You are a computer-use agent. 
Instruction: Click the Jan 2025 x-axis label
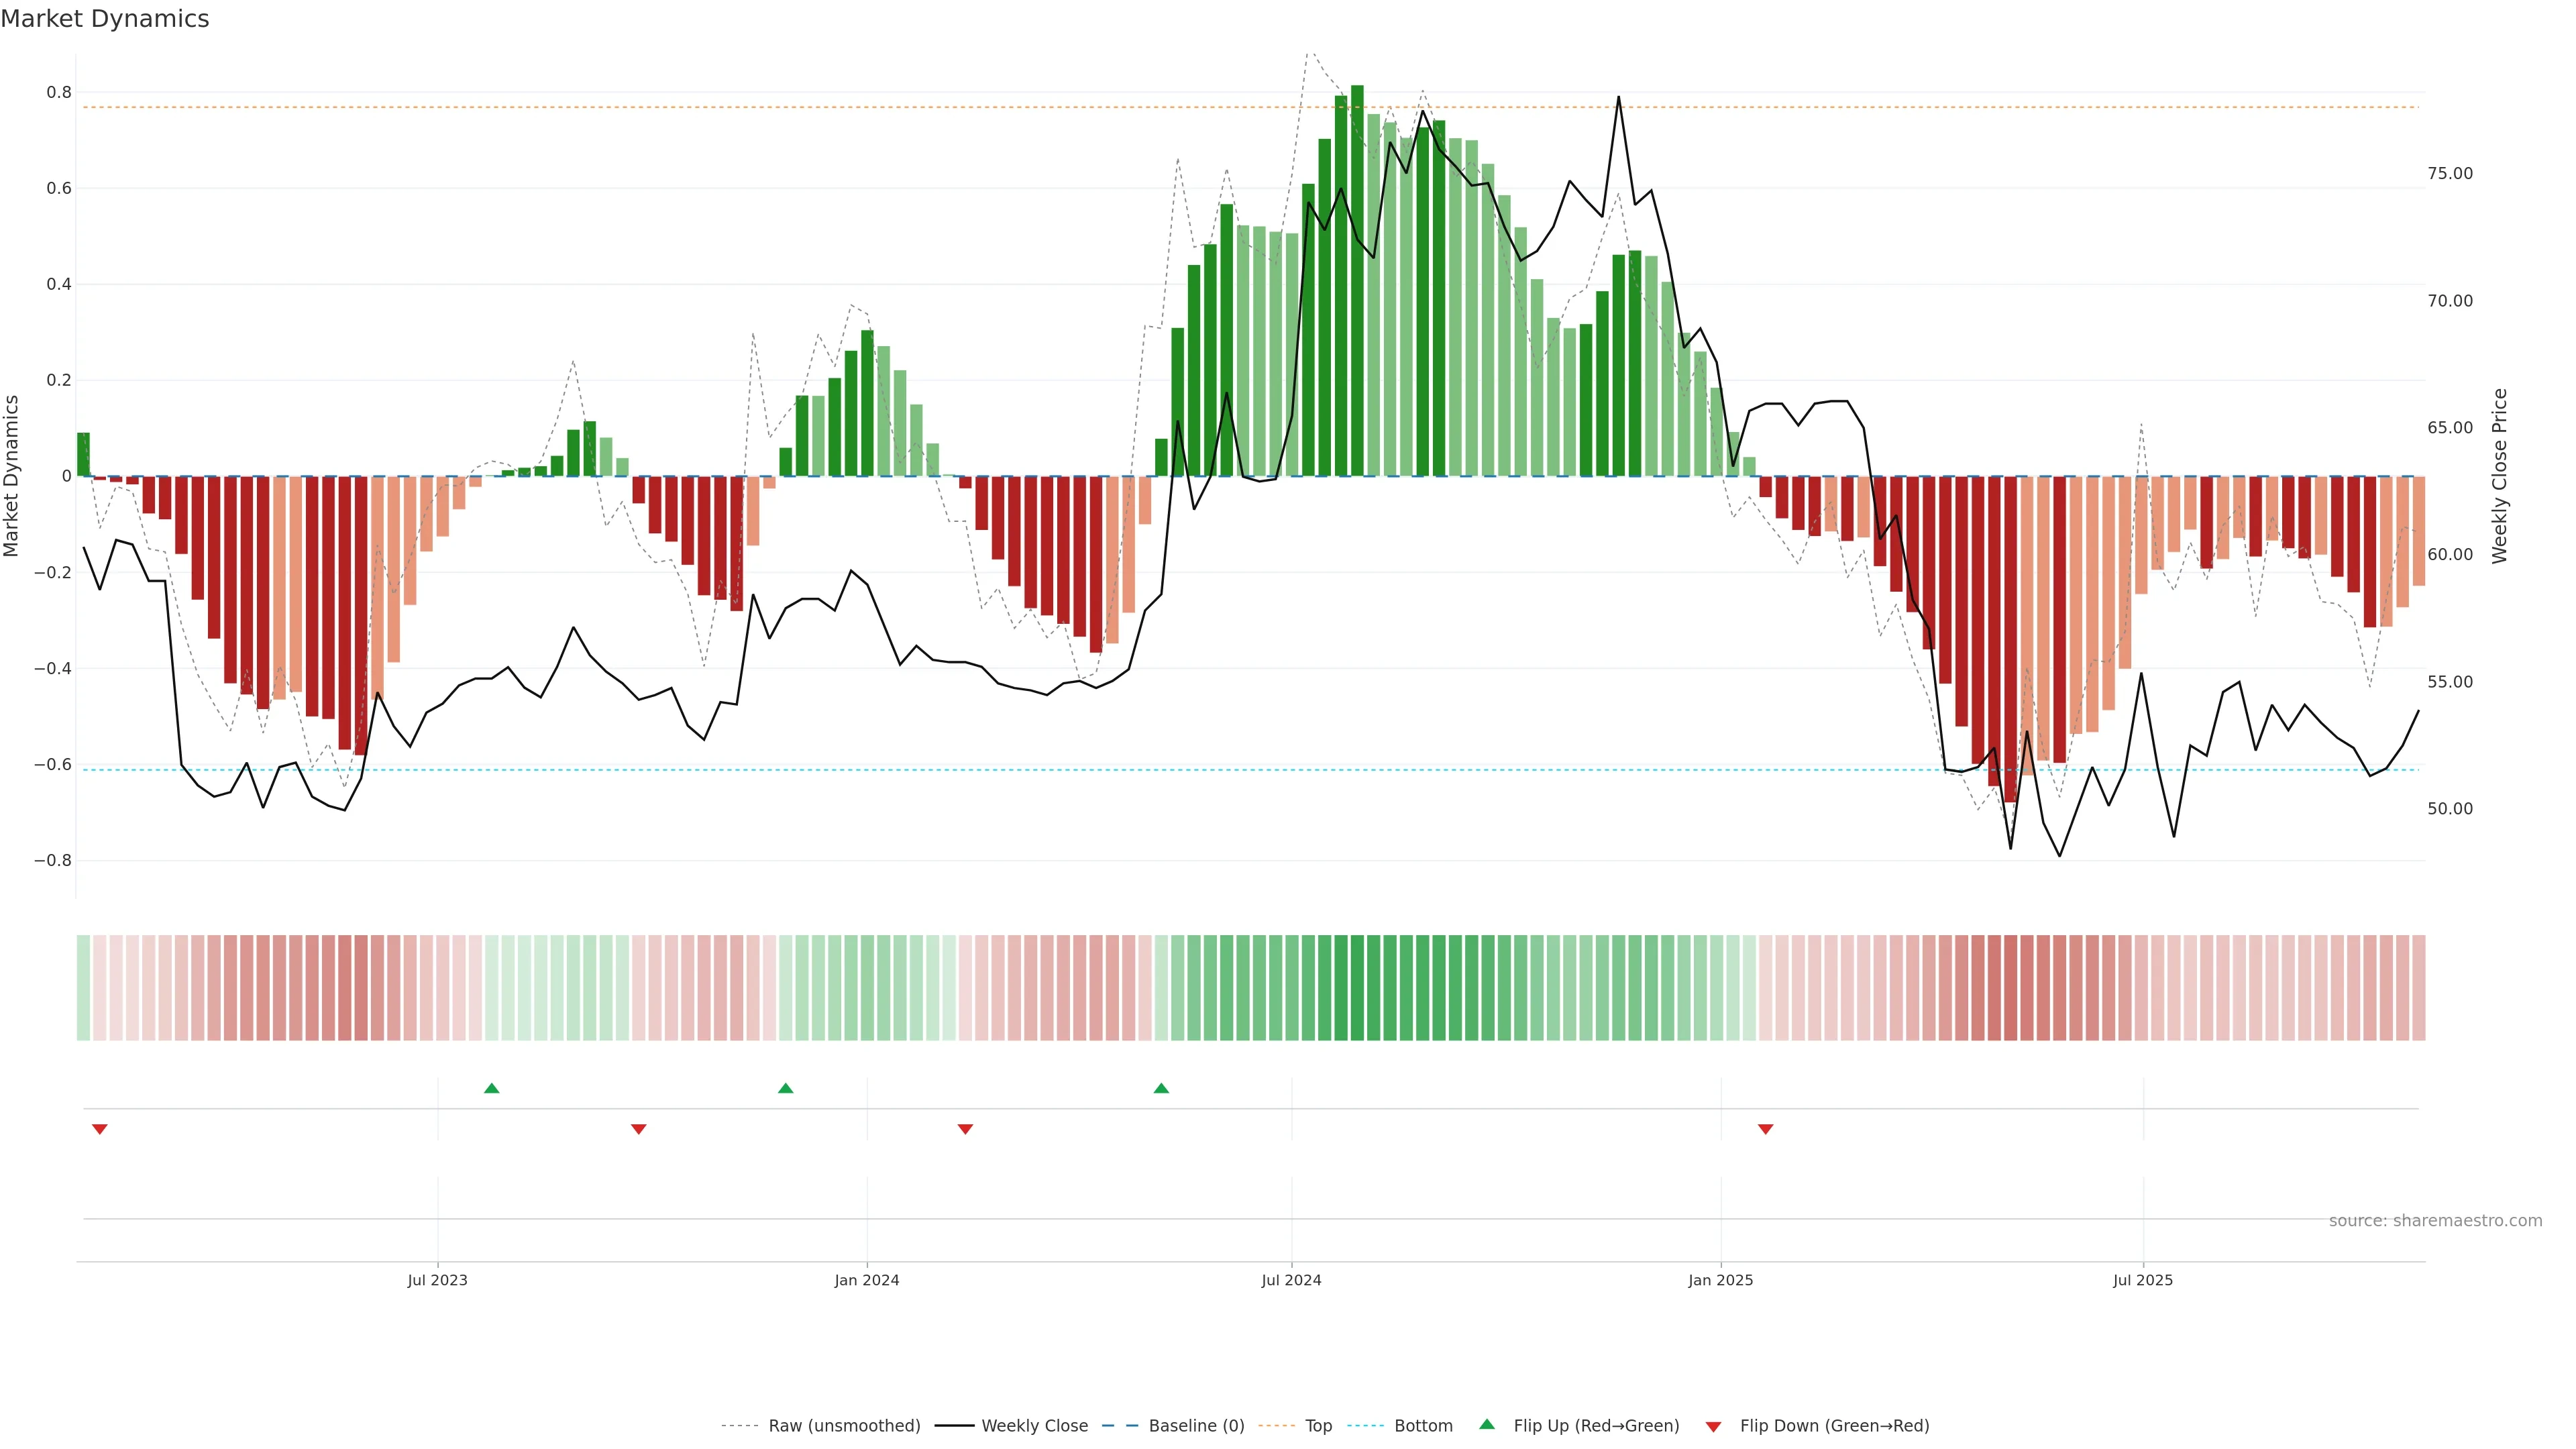[x=1720, y=1281]
